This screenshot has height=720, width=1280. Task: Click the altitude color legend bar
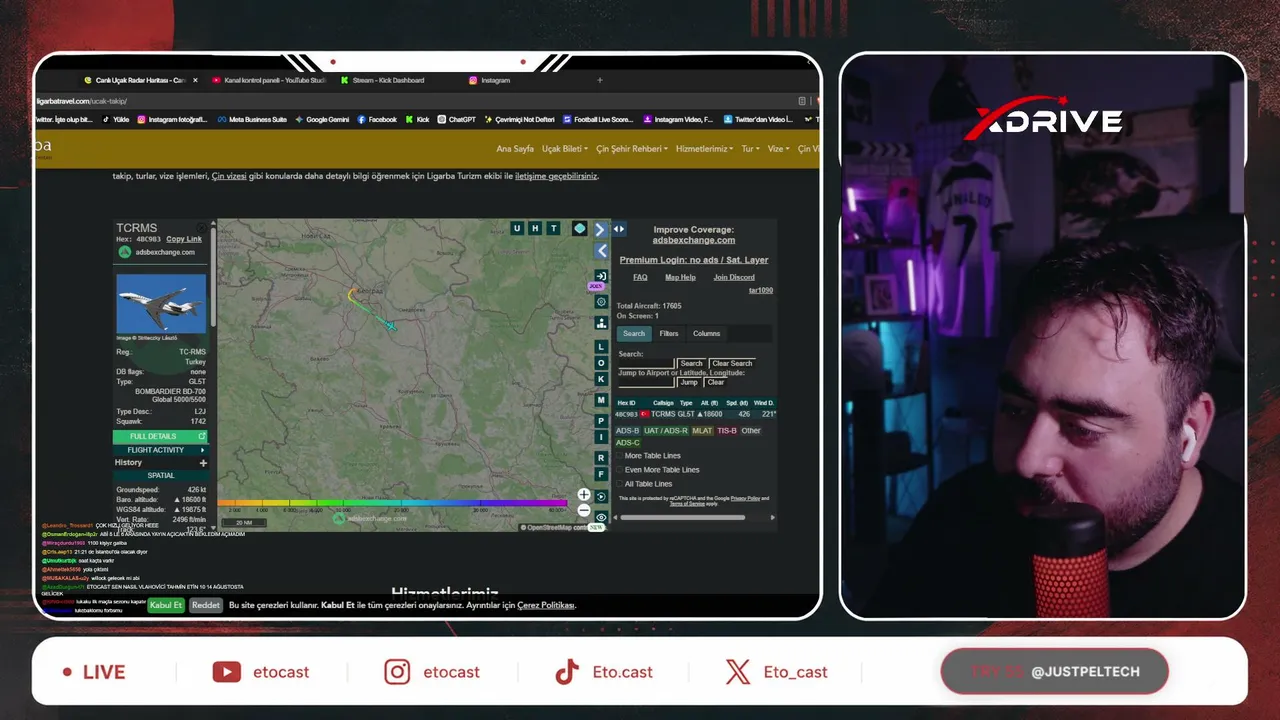[x=392, y=503]
